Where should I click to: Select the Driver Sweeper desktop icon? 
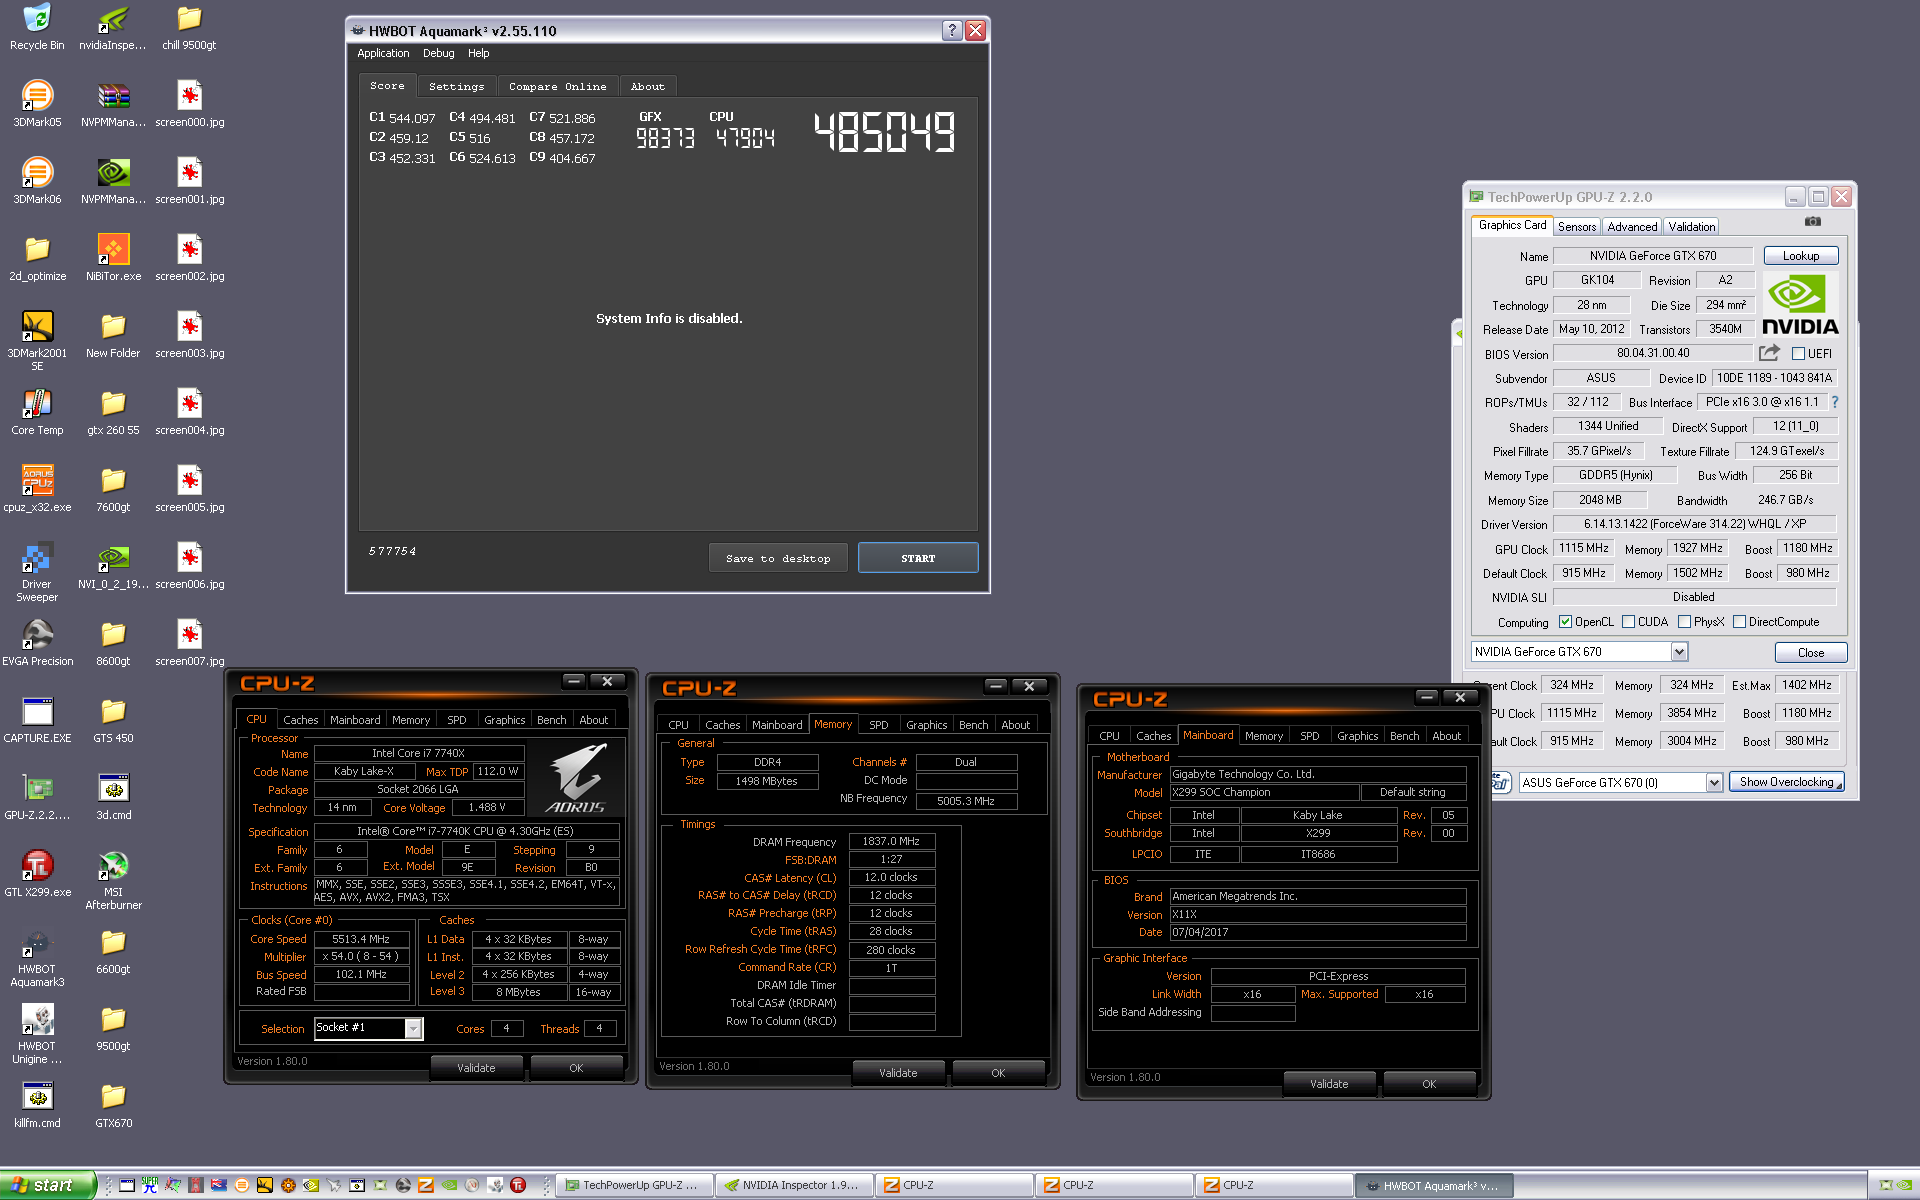pyautogui.click(x=37, y=572)
